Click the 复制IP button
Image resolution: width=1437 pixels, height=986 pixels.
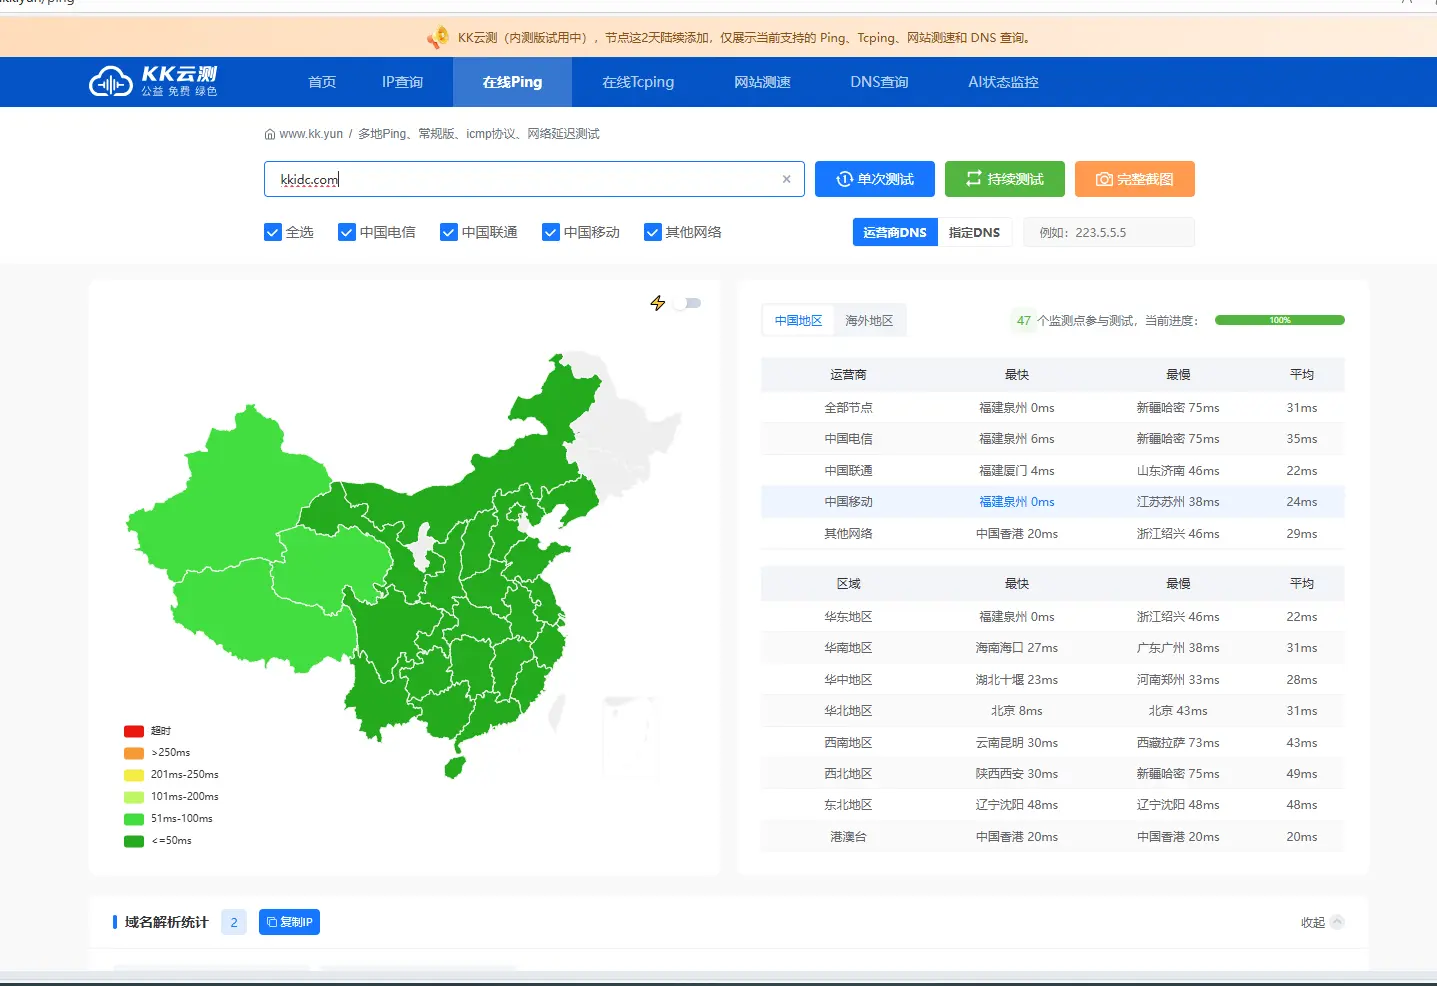(289, 922)
